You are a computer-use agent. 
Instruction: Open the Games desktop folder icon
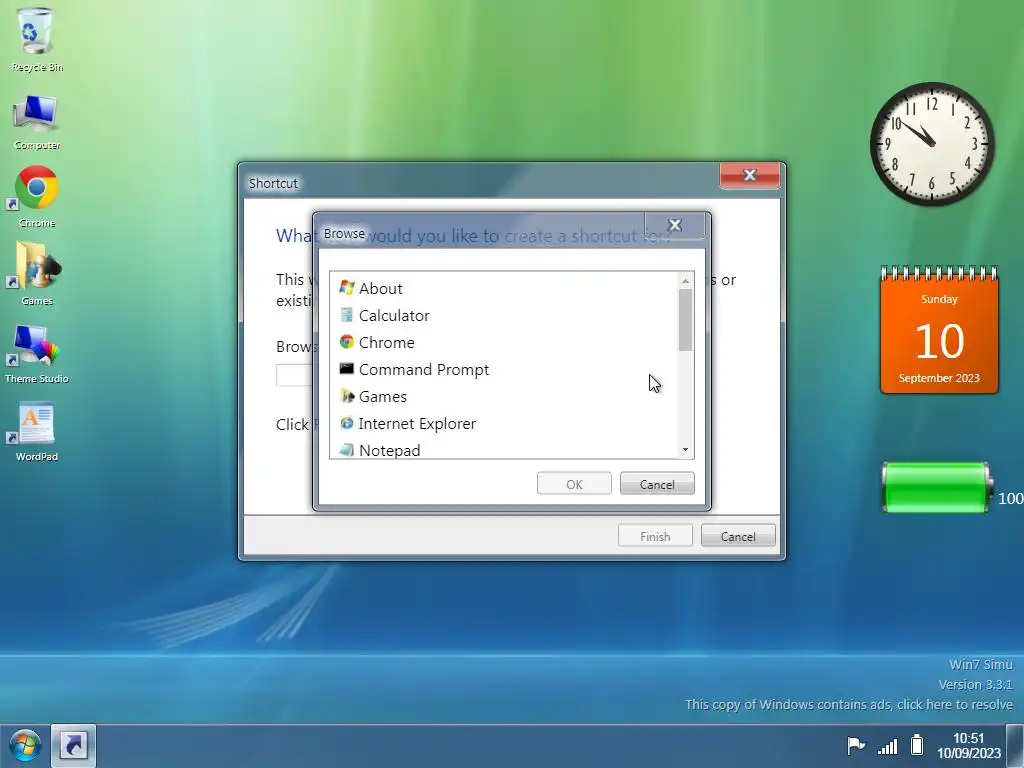tap(37, 274)
